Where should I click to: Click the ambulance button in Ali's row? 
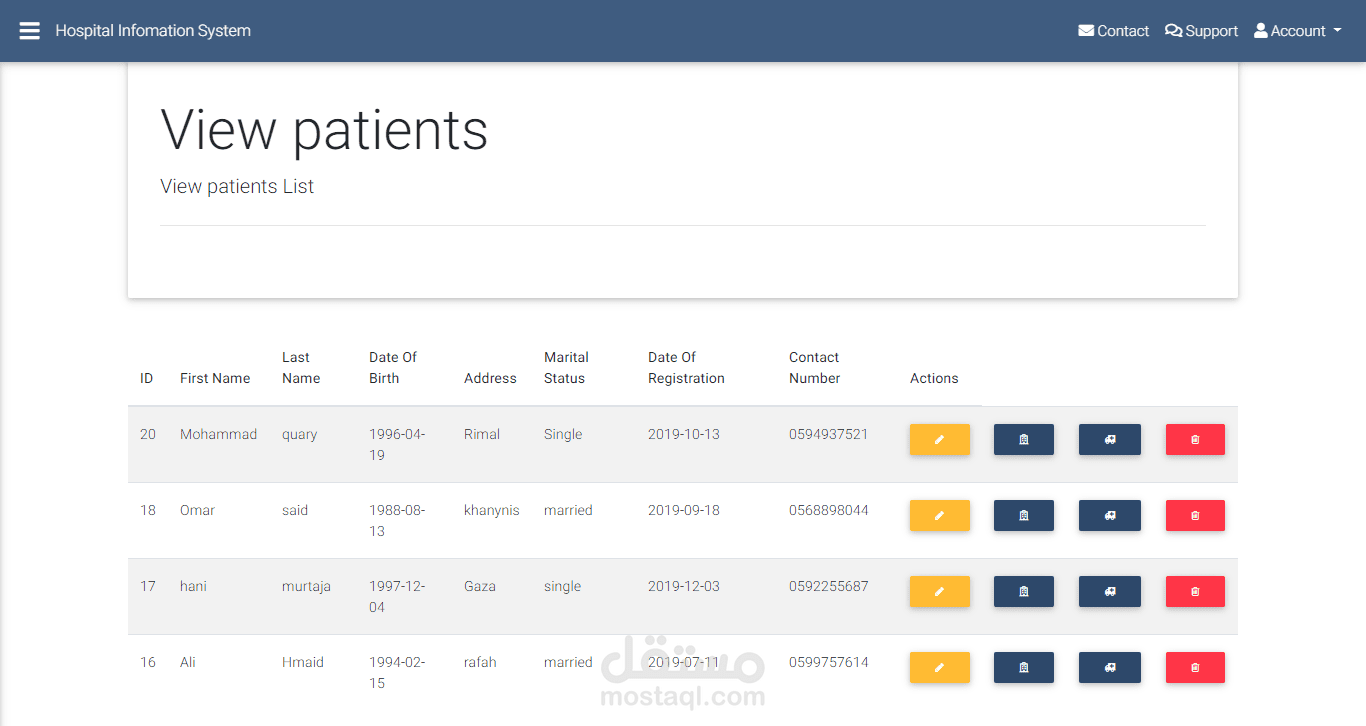(1109, 668)
